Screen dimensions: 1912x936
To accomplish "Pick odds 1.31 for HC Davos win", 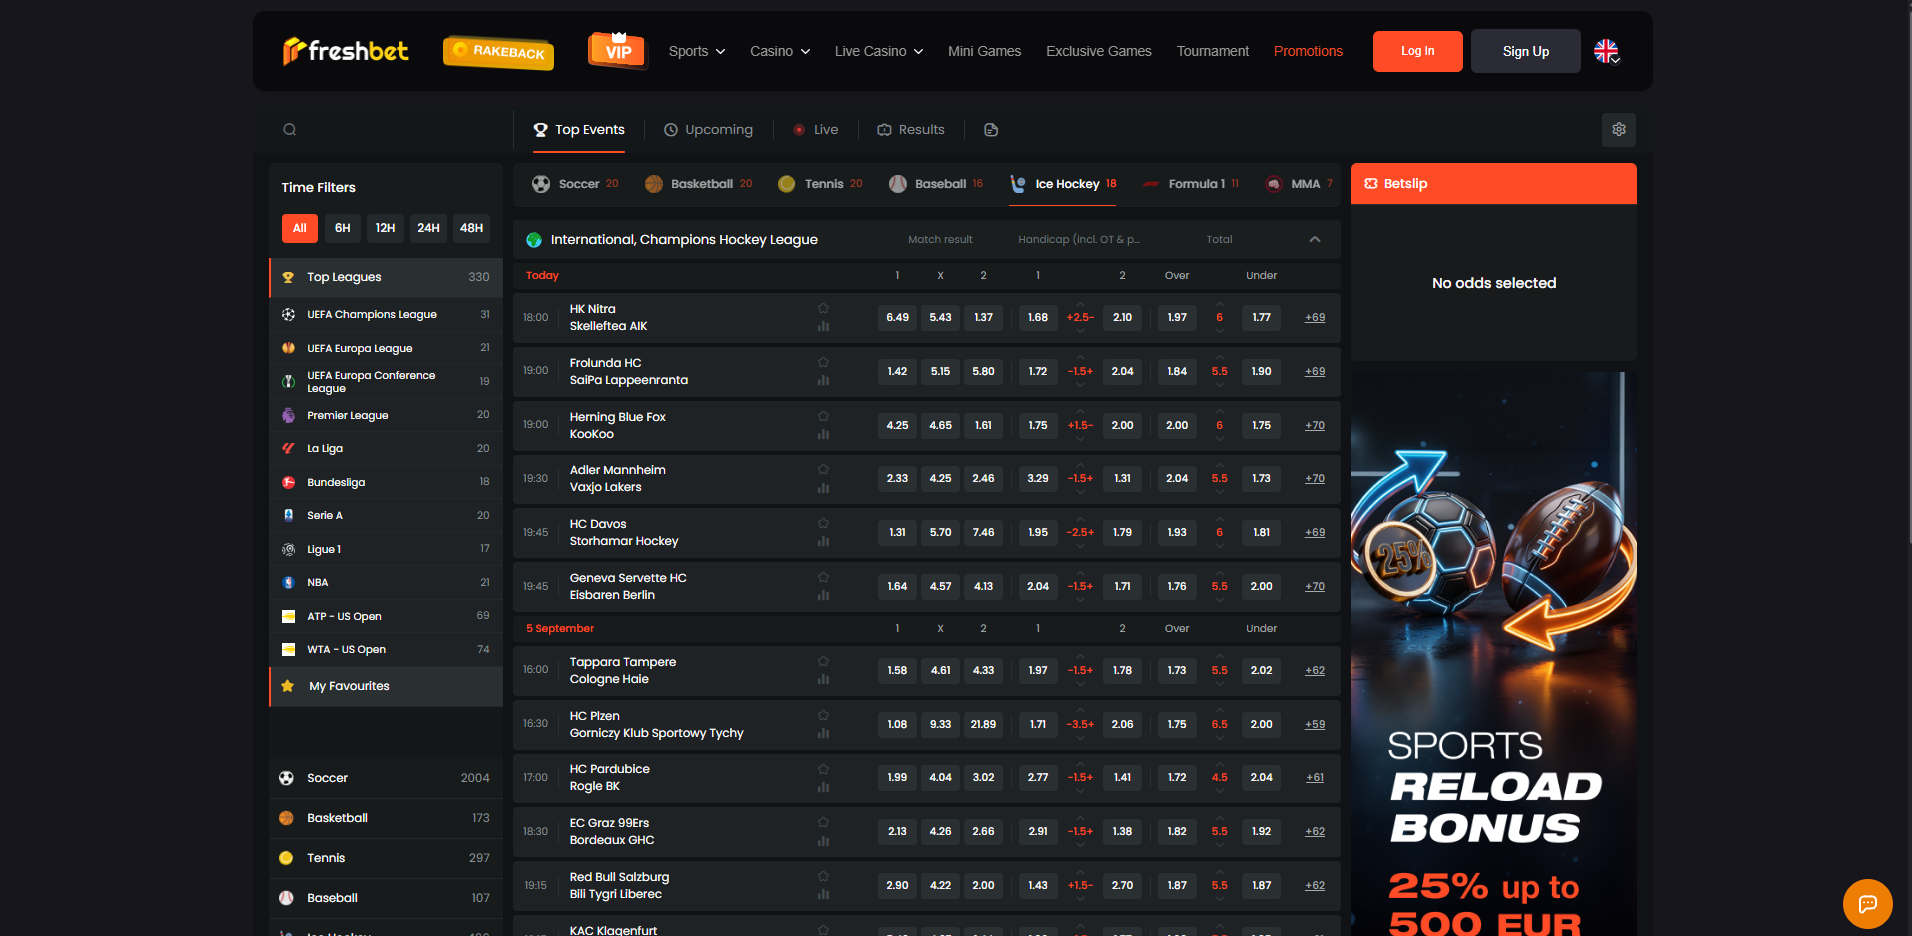I will coord(897,532).
